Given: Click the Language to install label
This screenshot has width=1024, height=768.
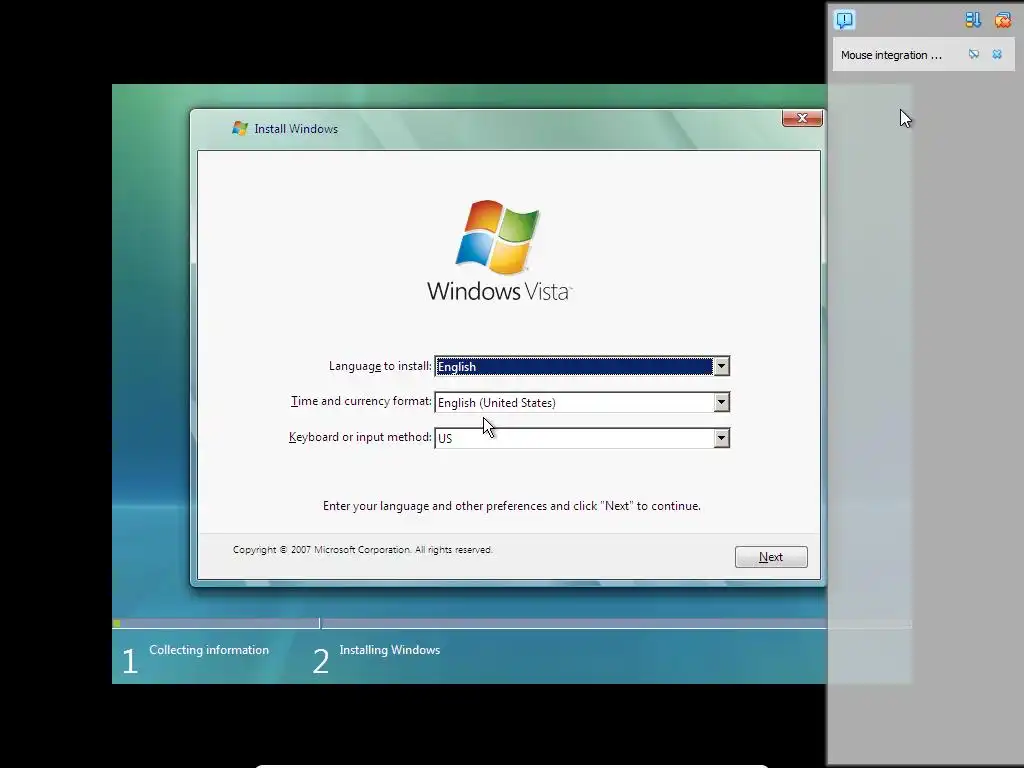Looking at the screenshot, I should click(380, 366).
